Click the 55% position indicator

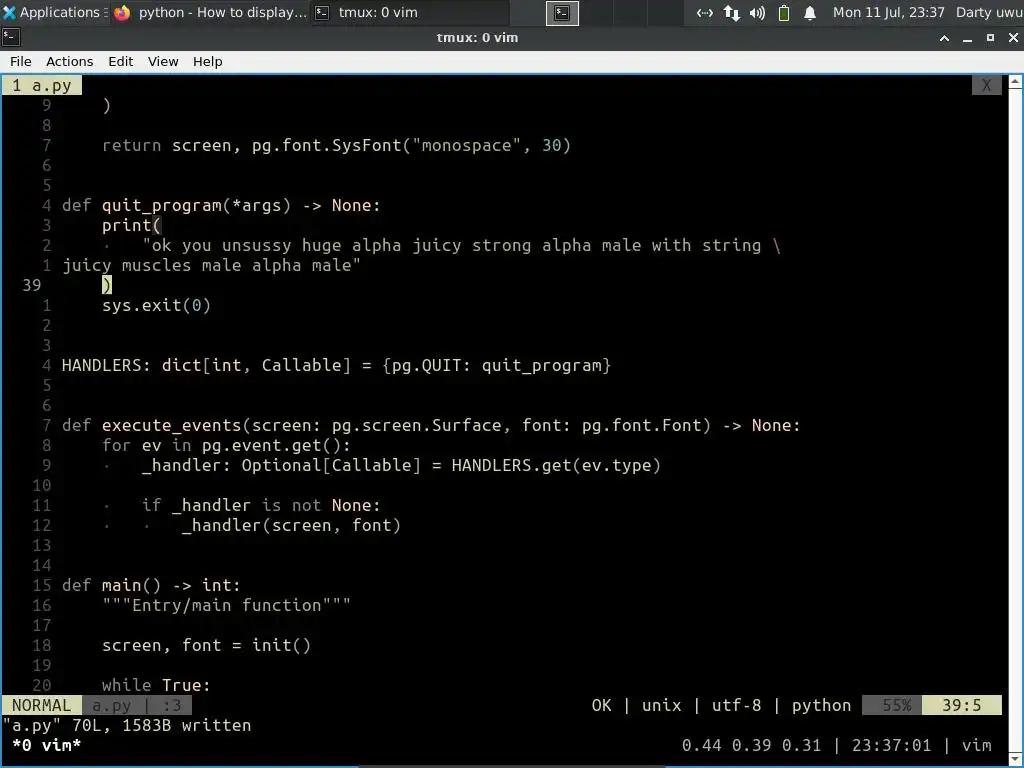(x=892, y=705)
